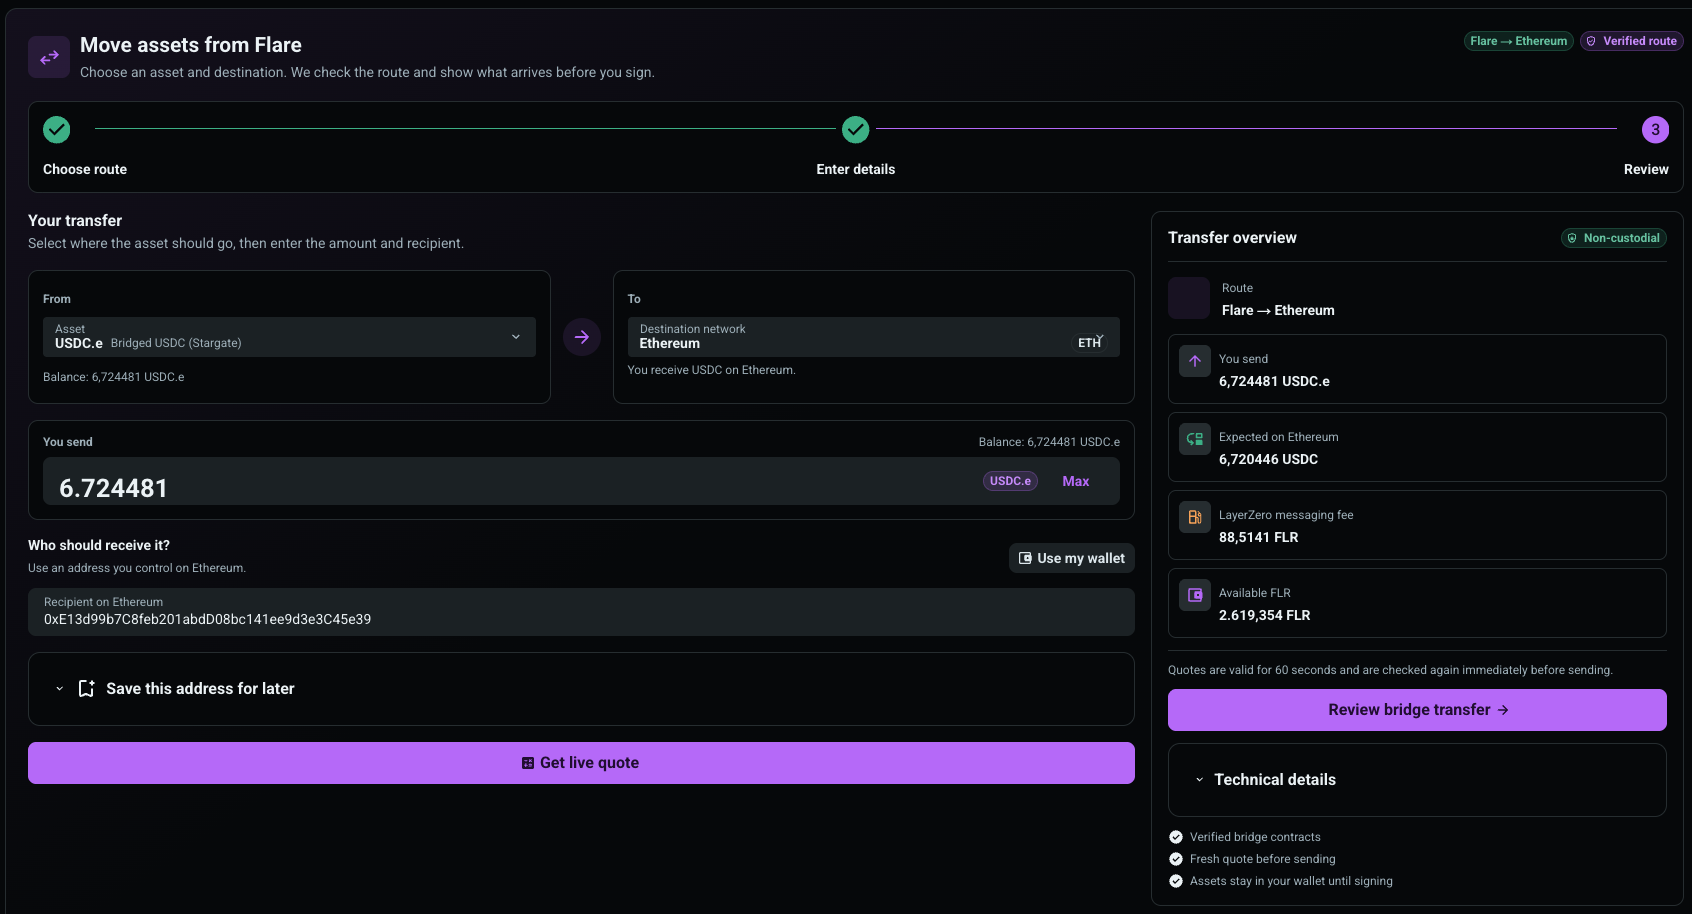The width and height of the screenshot is (1692, 914).
Task: Open the Asset USDC.e dropdown
Action: [x=289, y=337]
